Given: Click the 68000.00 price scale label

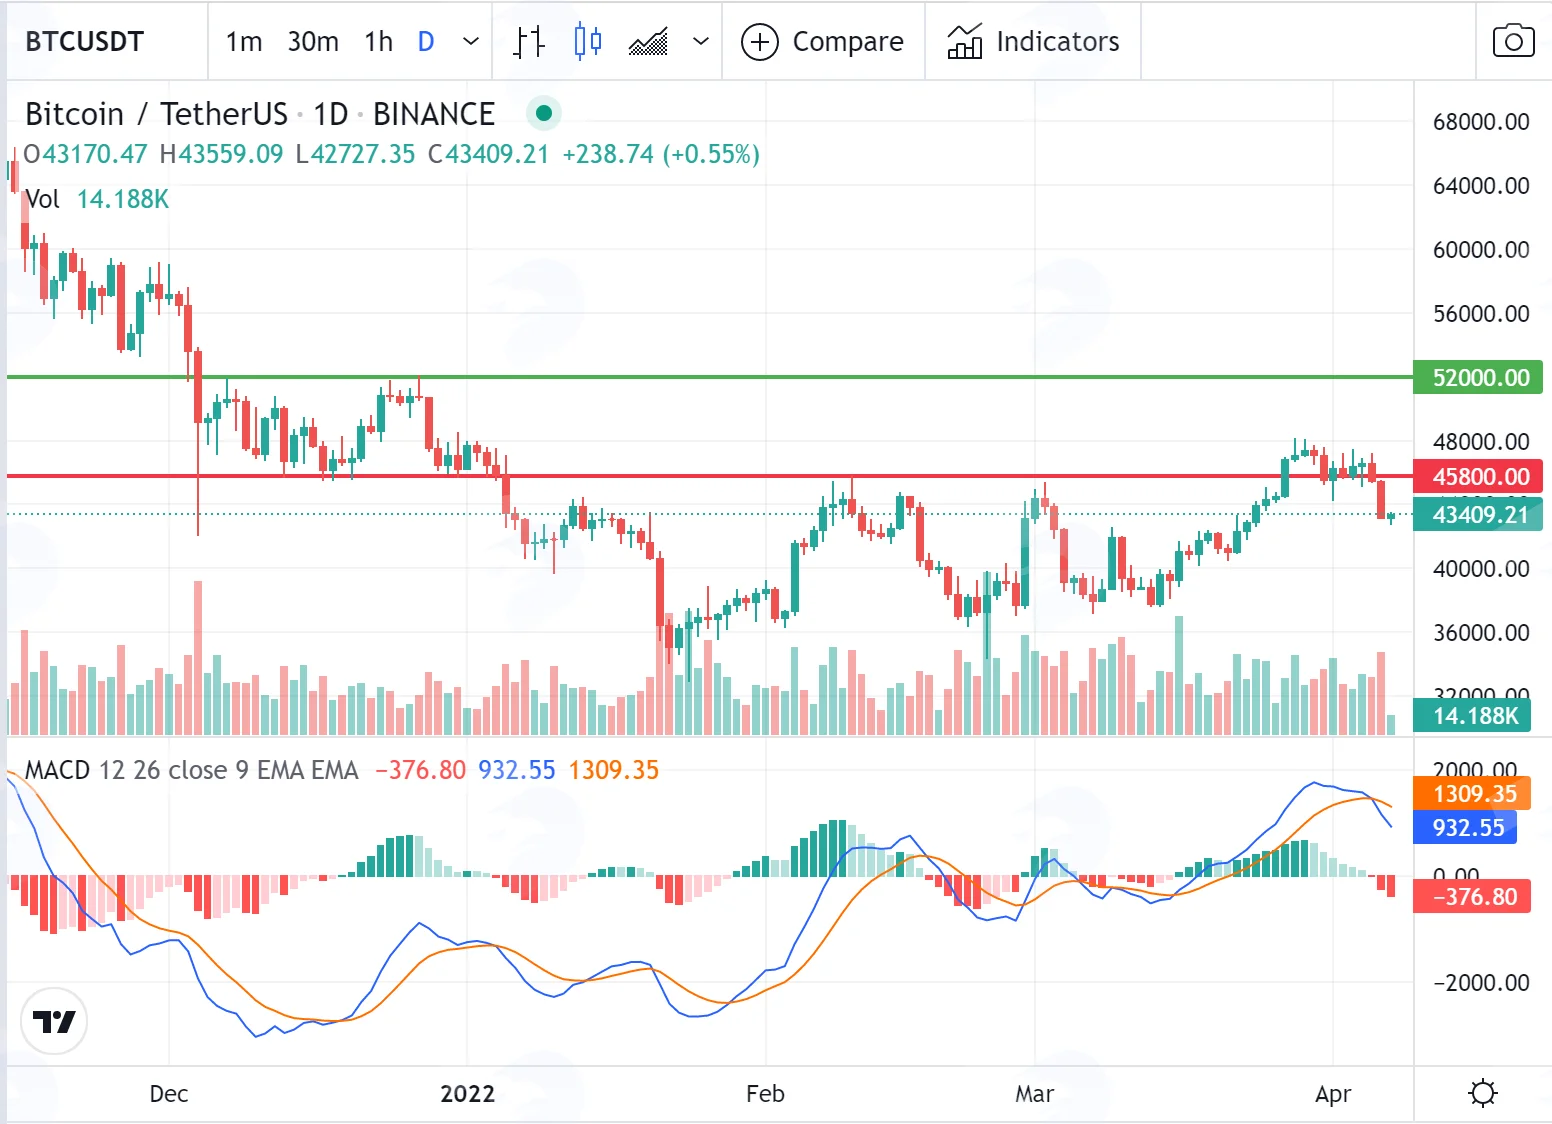Looking at the screenshot, I should [x=1481, y=122].
